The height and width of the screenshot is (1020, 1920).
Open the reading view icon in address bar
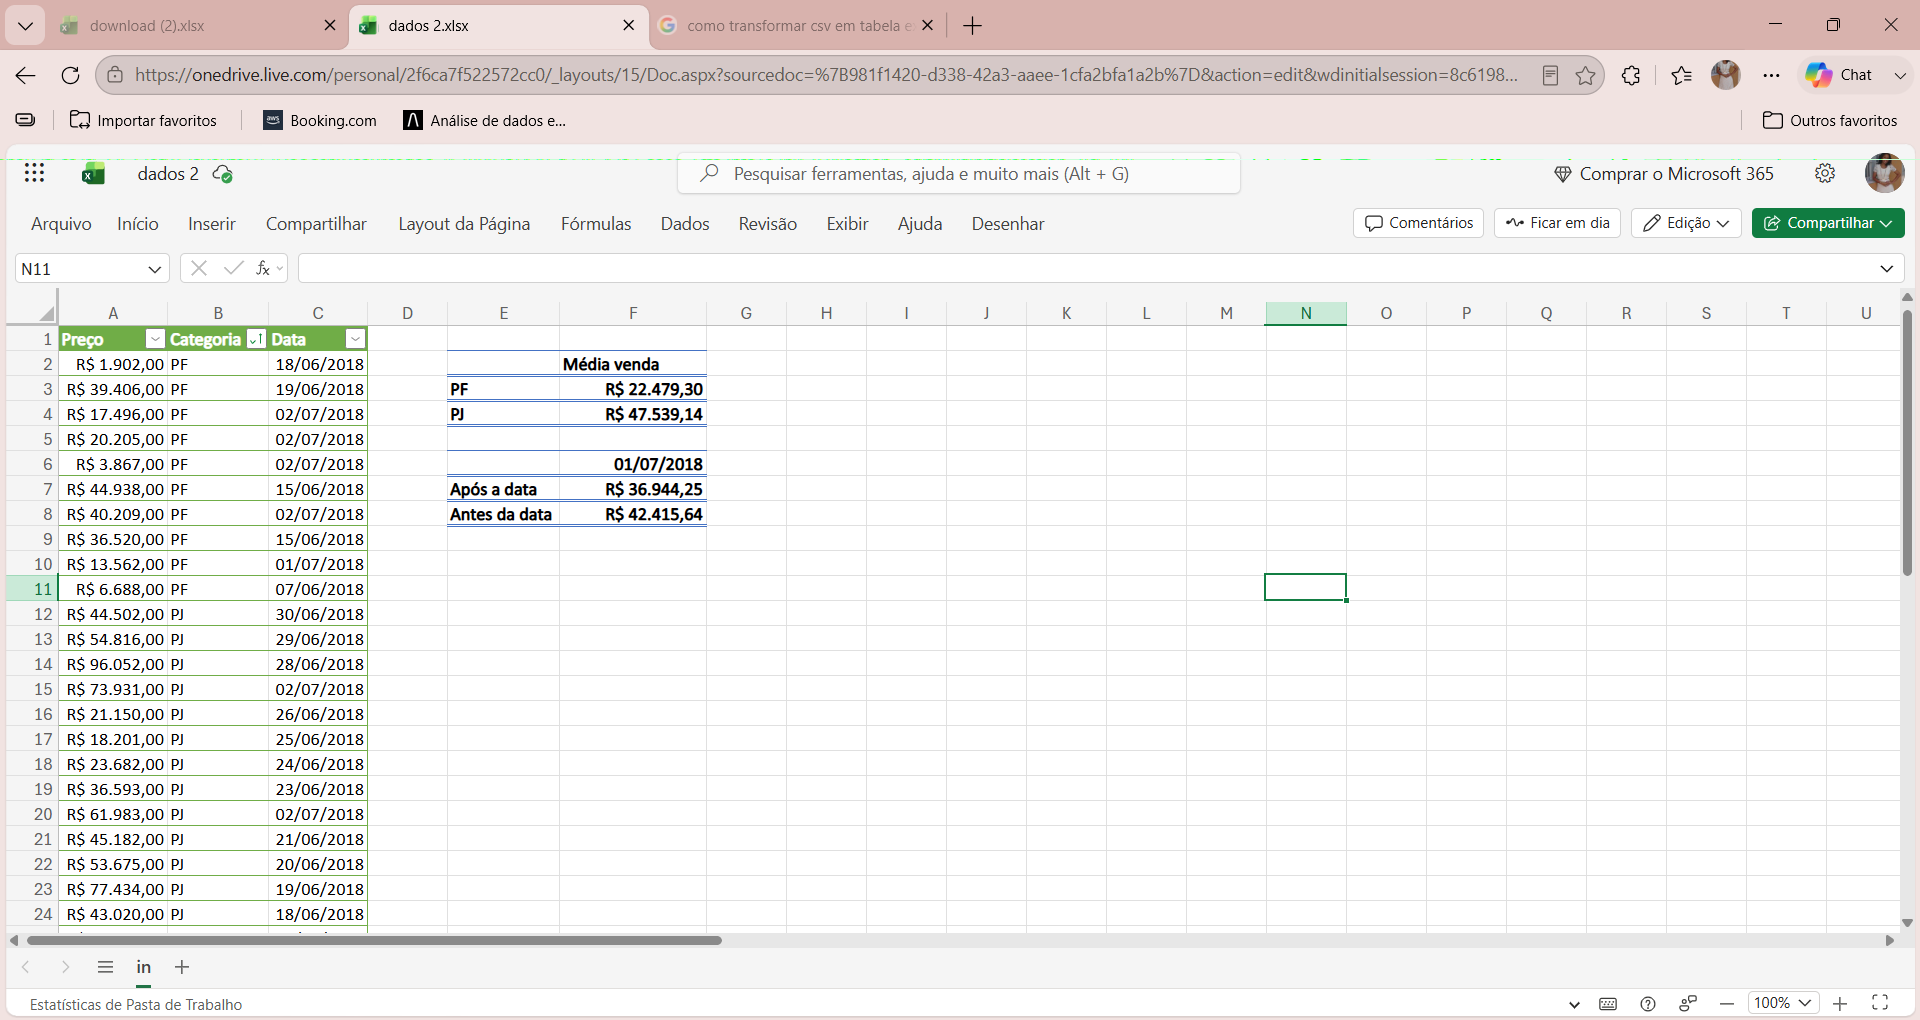(1551, 75)
